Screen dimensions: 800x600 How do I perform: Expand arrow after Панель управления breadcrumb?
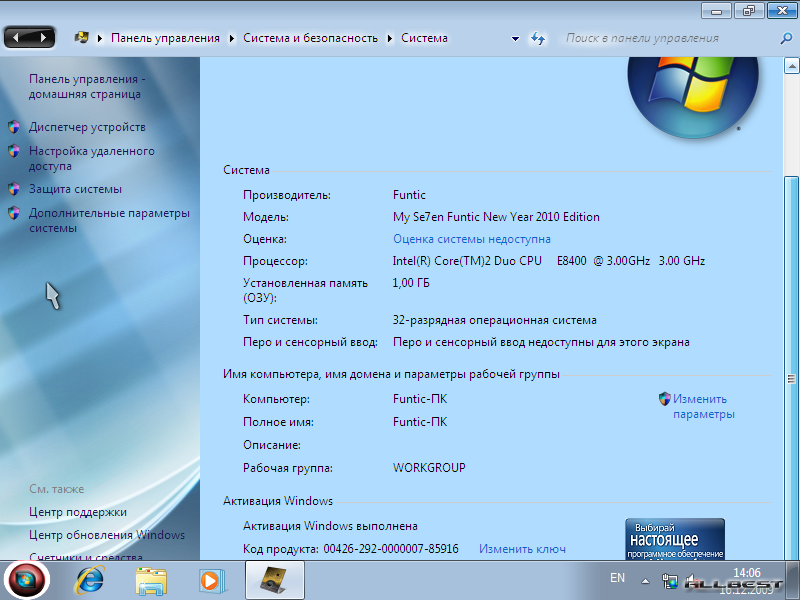[232, 38]
